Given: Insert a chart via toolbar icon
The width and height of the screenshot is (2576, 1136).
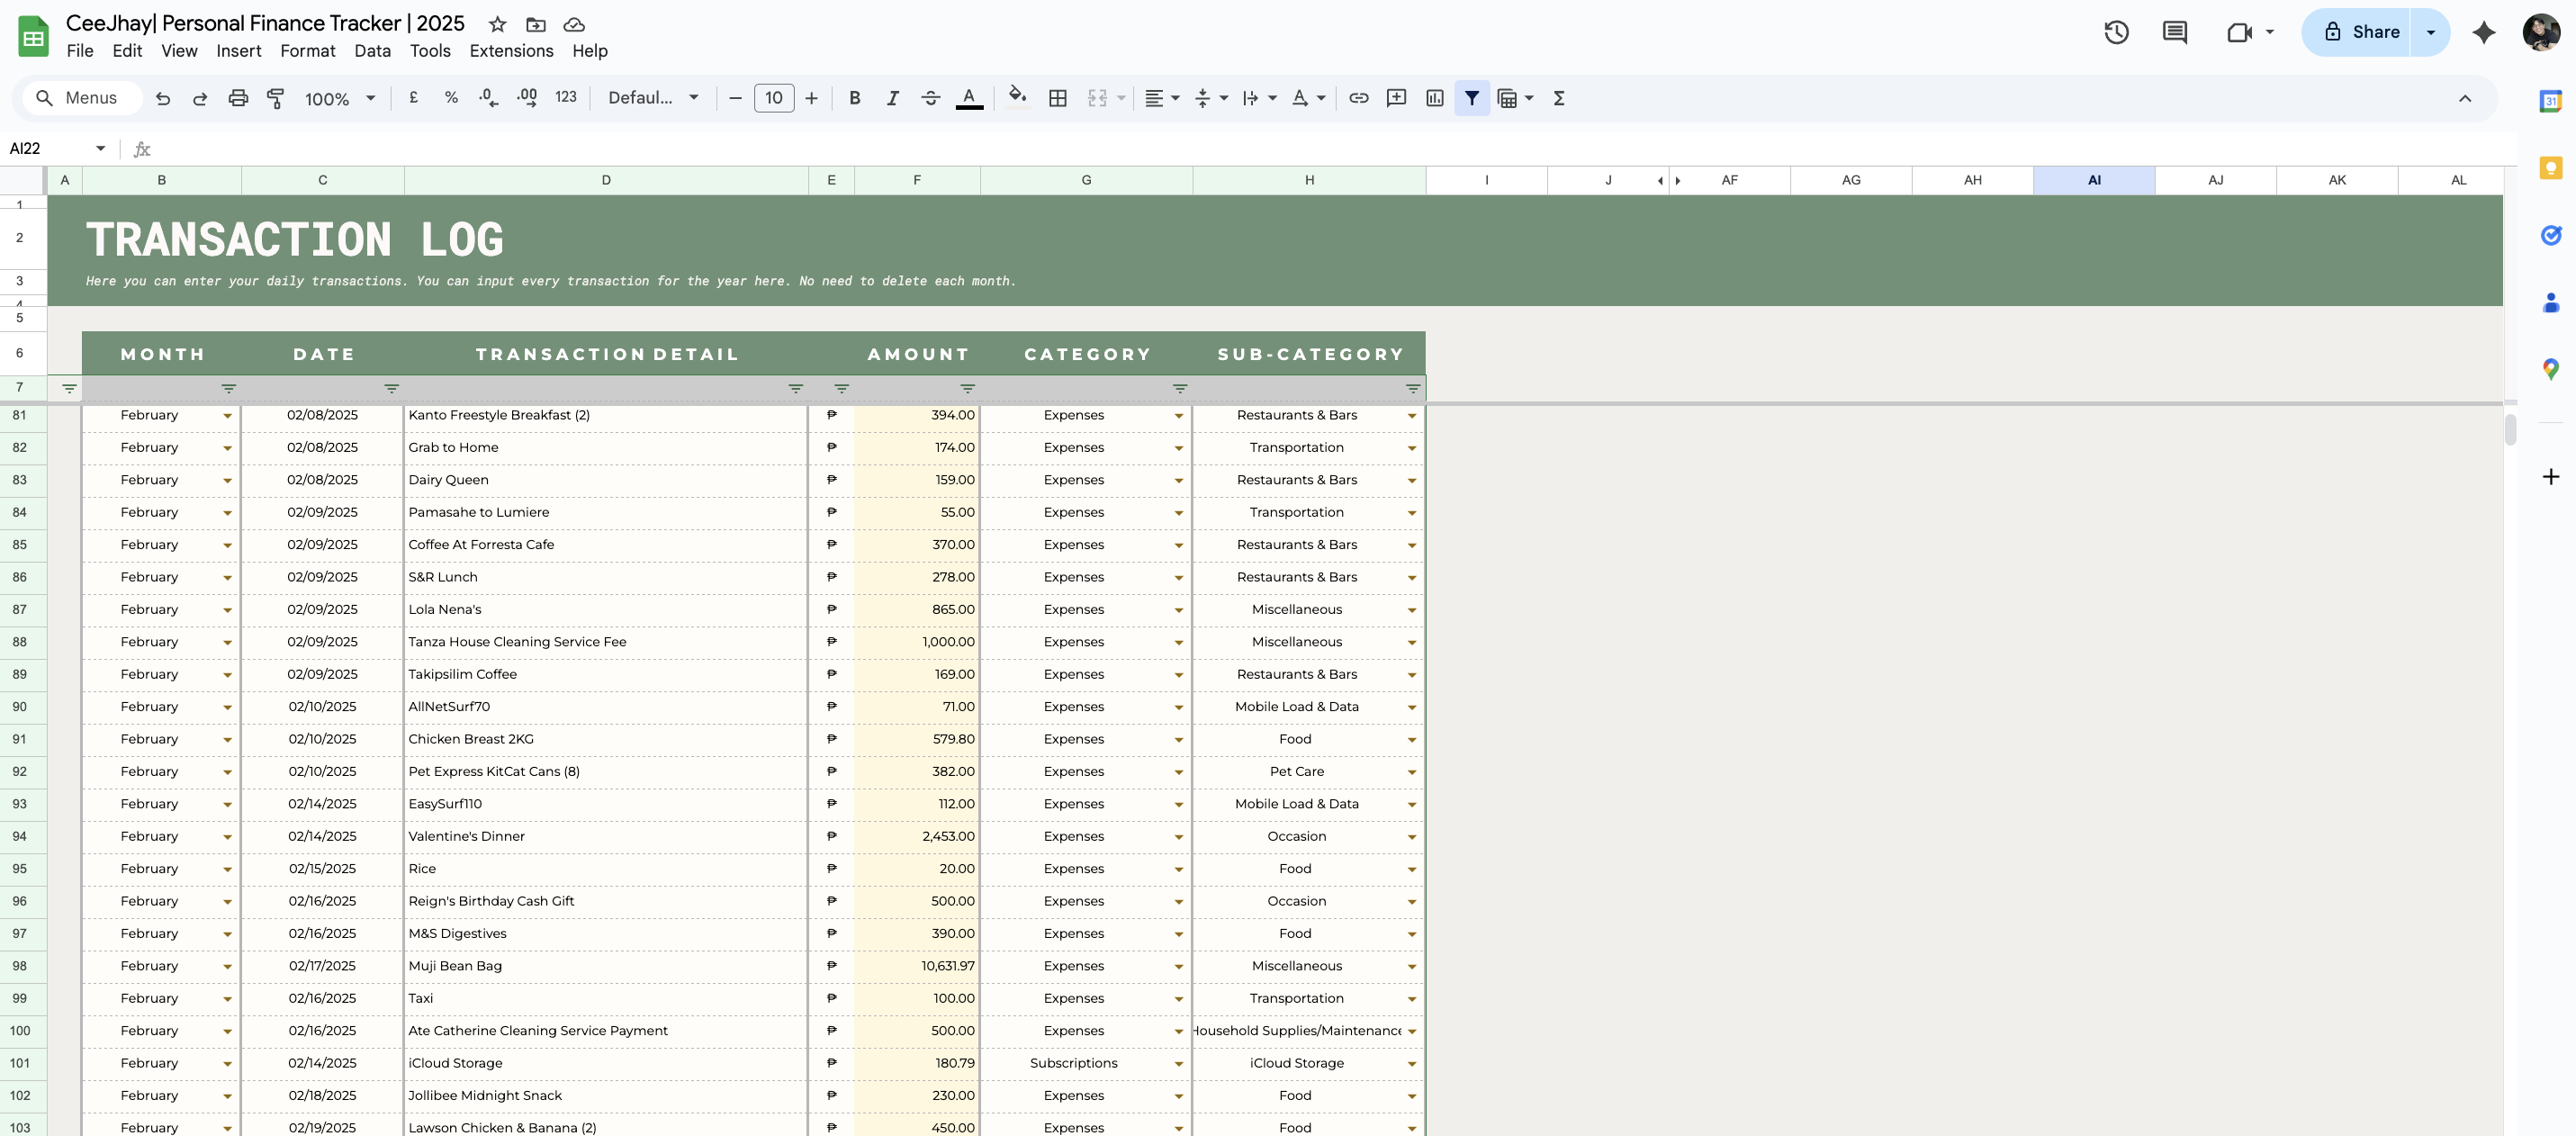Looking at the screenshot, I should tap(1434, 98).
